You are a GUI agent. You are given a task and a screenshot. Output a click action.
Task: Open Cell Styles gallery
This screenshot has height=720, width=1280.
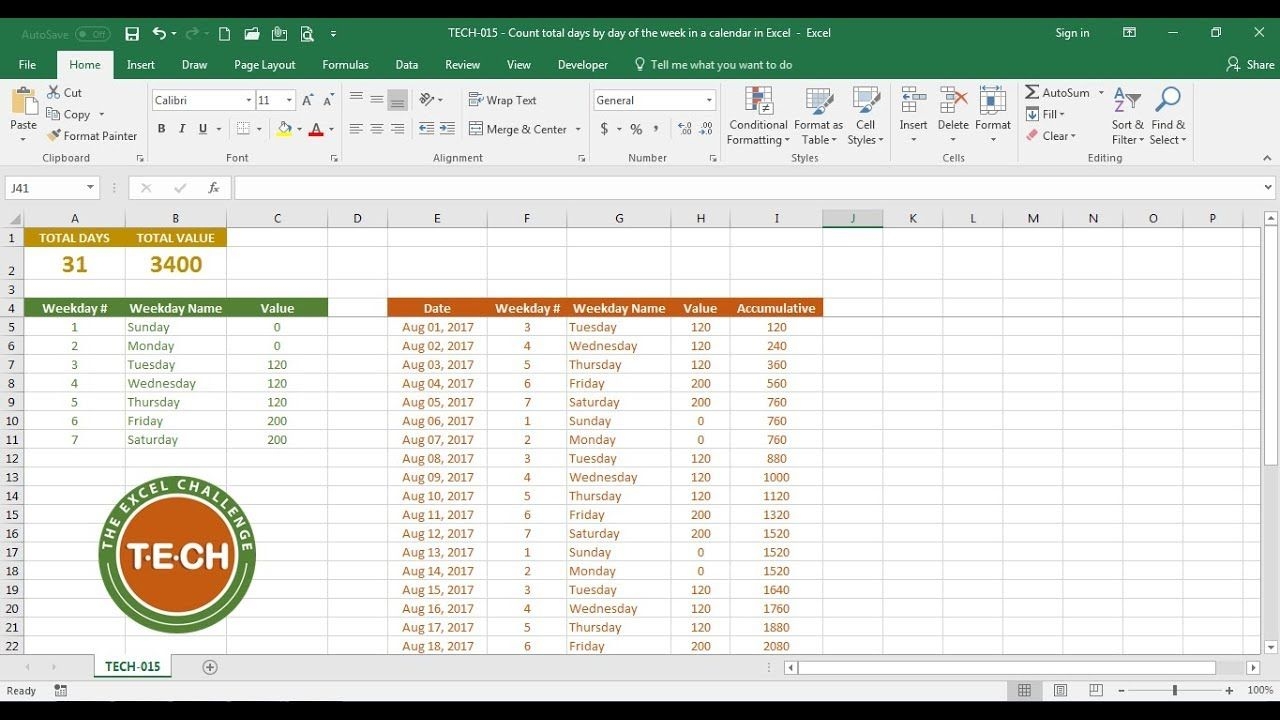click(866, 116)
